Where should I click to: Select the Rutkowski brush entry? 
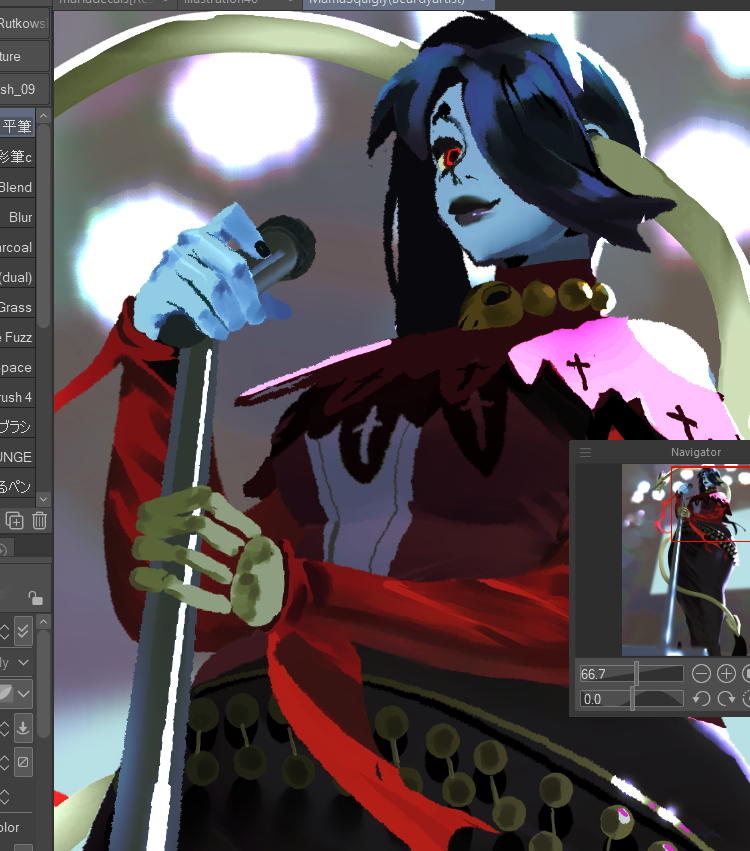point(24,23)
